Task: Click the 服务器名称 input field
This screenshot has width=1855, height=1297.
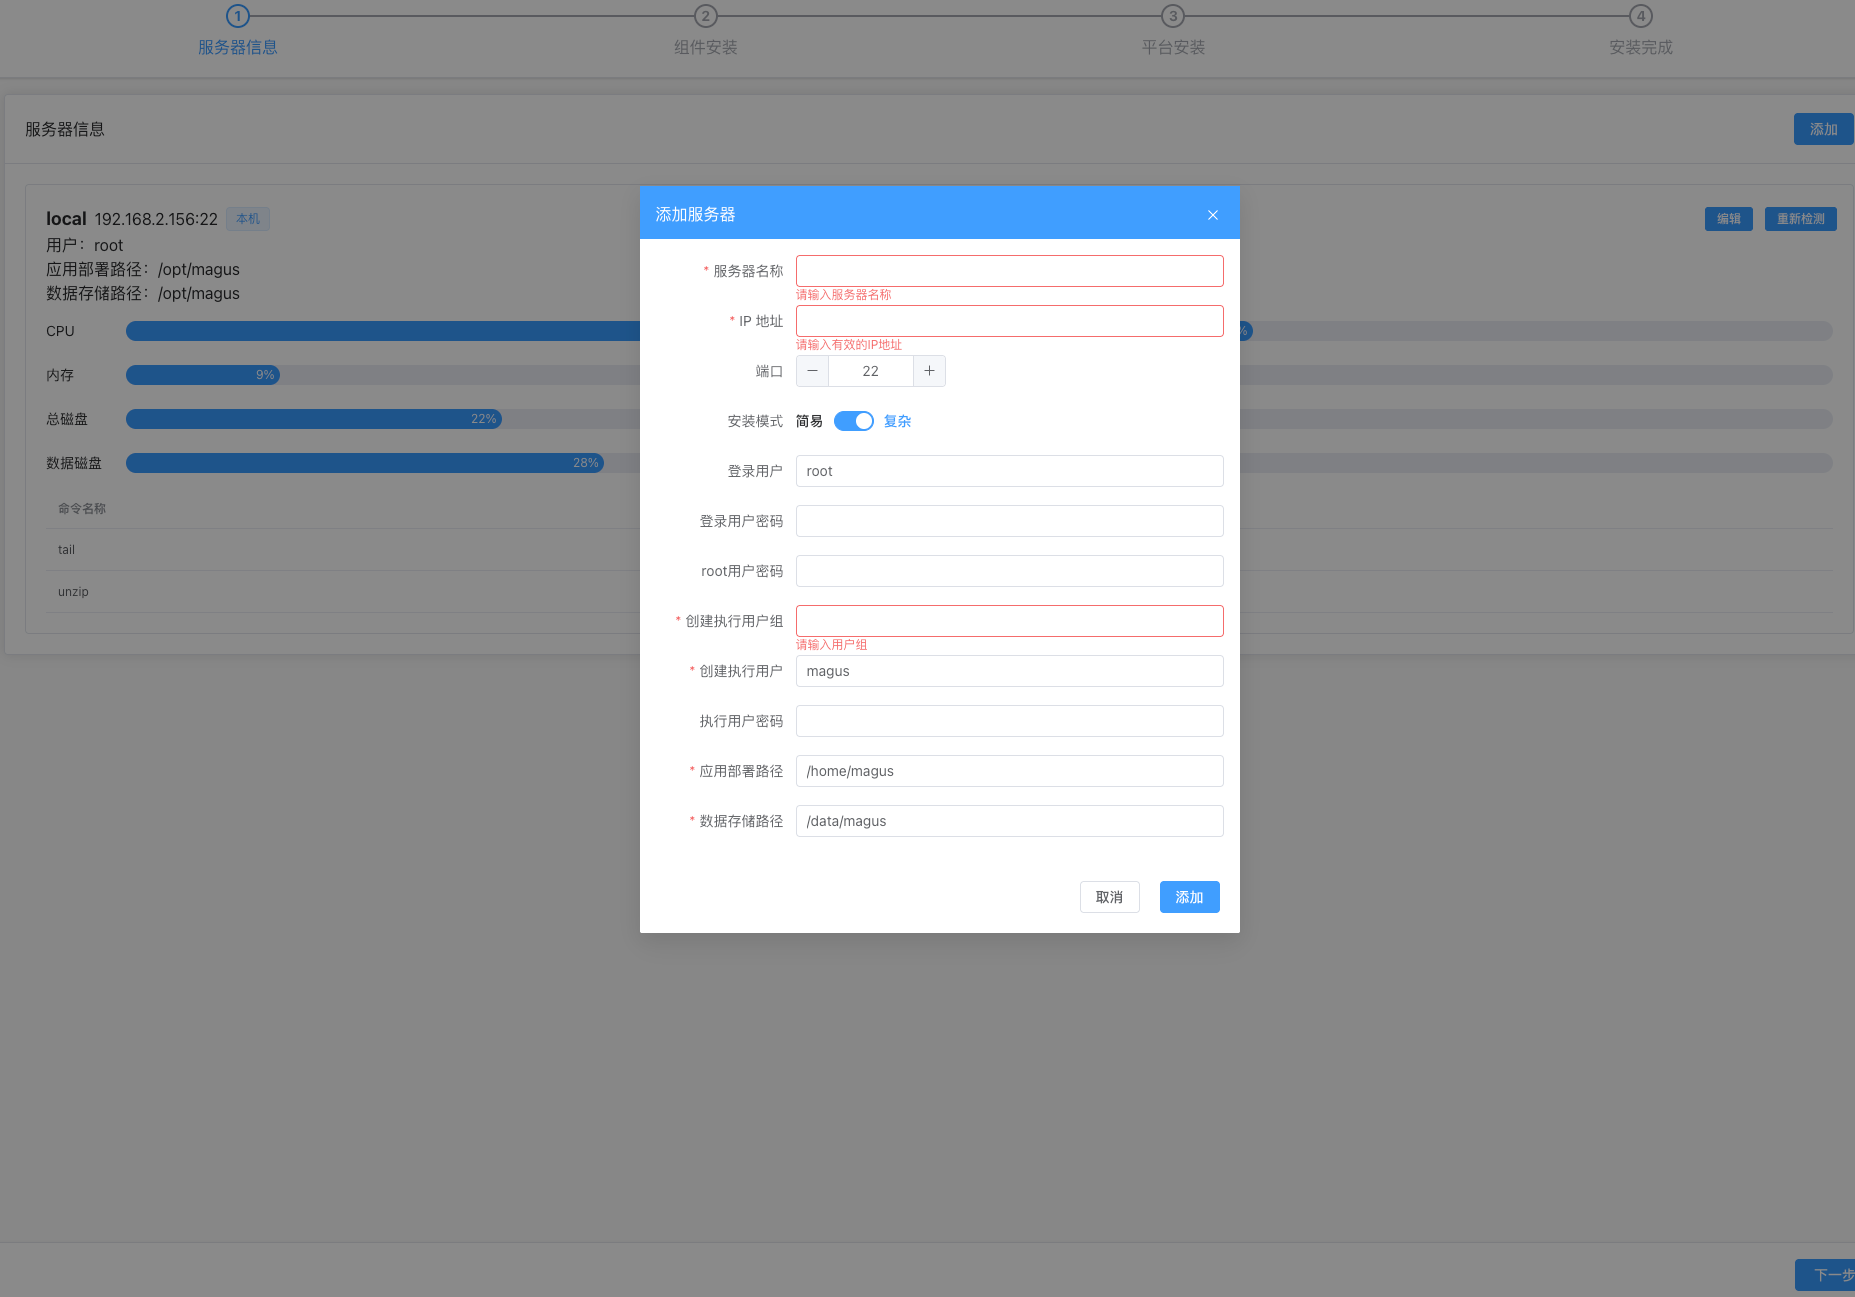Action: click(1009, 271)
